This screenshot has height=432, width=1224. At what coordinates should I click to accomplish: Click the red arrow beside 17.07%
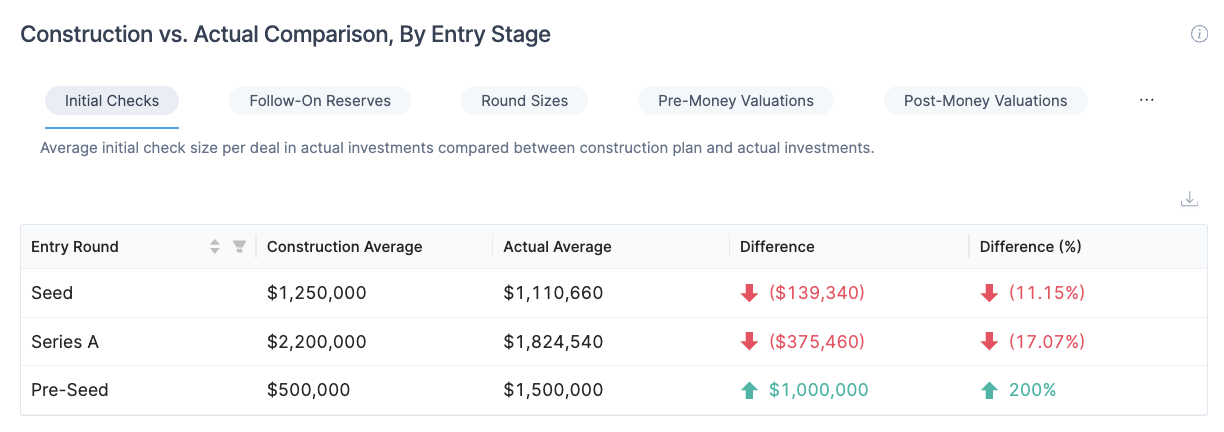click(x=989, y=342)
